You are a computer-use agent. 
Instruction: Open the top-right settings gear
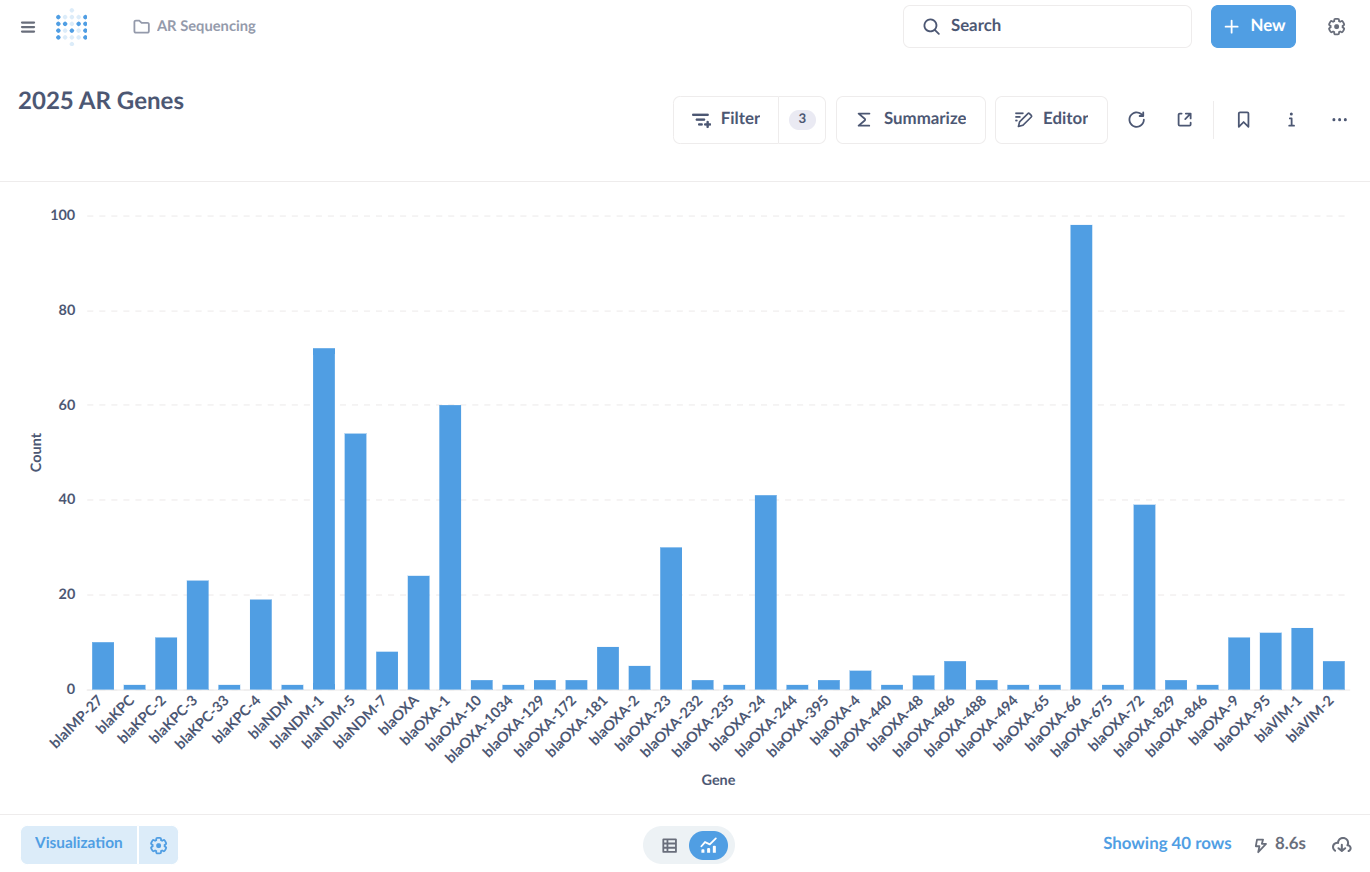pyautogui.click(x=1336, y=27)
